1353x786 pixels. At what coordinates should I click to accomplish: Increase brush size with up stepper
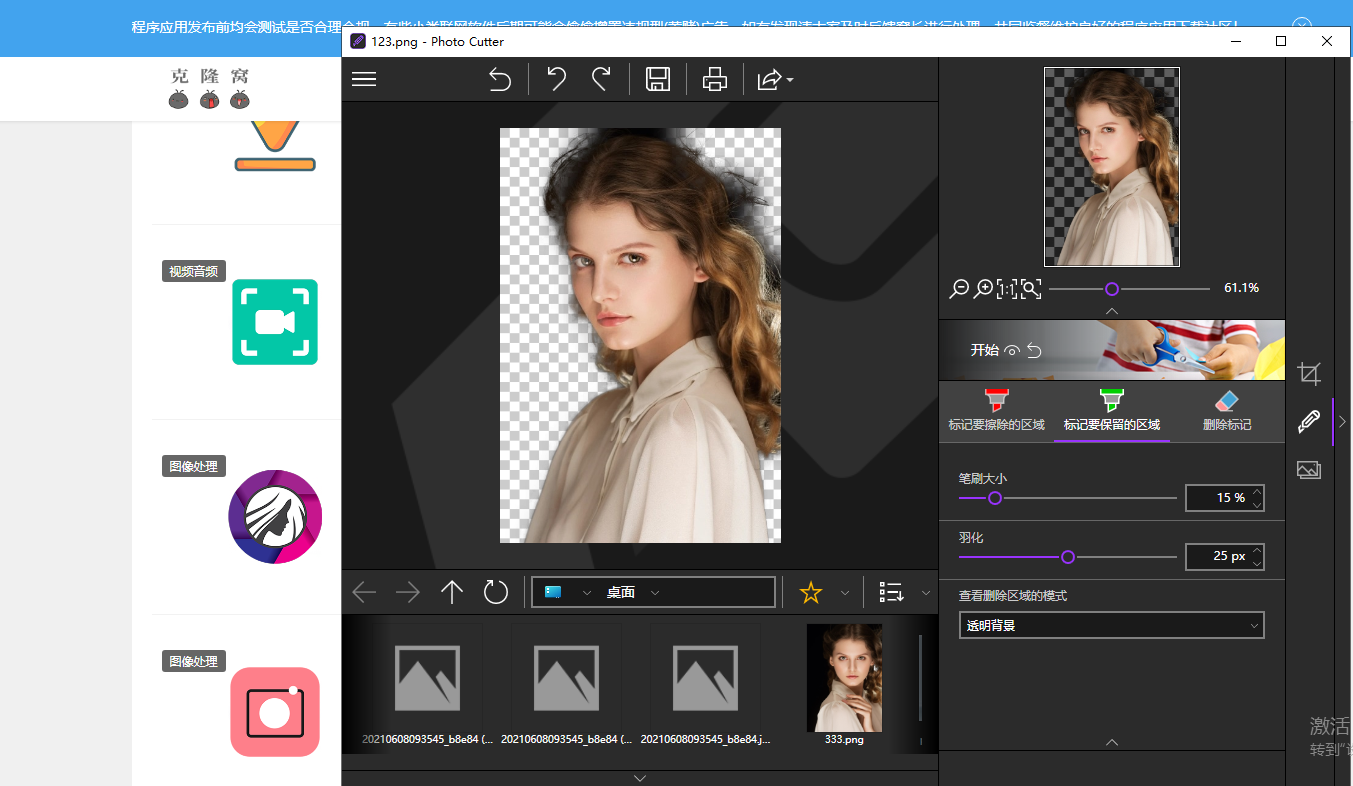tap(1257, 491)
